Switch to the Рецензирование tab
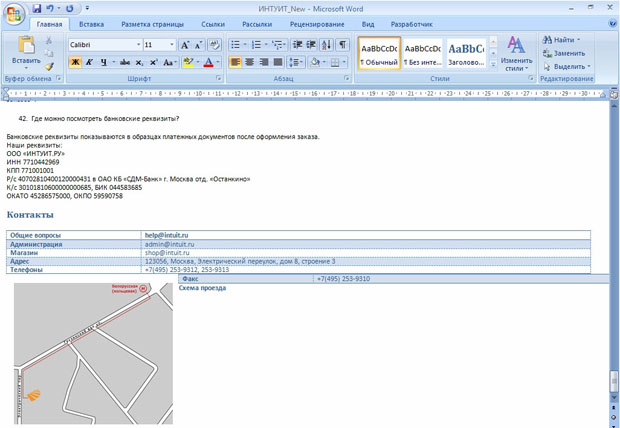The width and height of the screenshot is (620, 428). point(317,24)
